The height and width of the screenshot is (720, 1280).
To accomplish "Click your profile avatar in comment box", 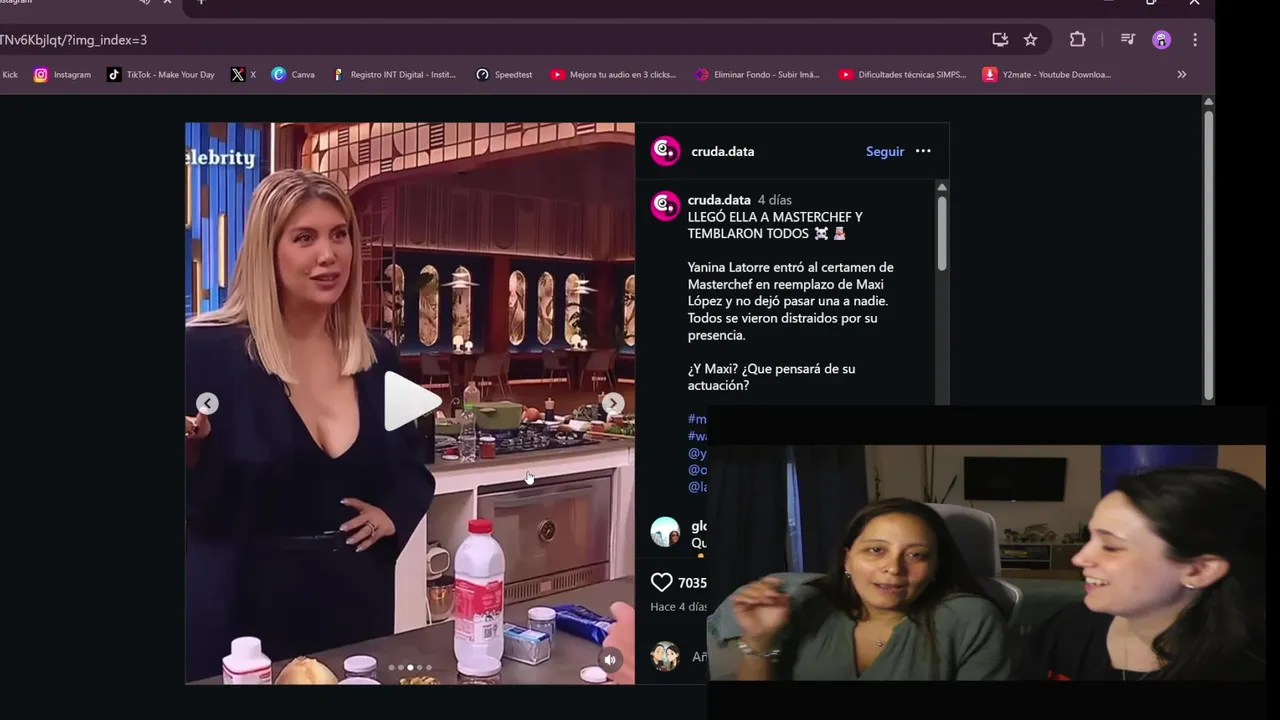I will tap(665, 657).
